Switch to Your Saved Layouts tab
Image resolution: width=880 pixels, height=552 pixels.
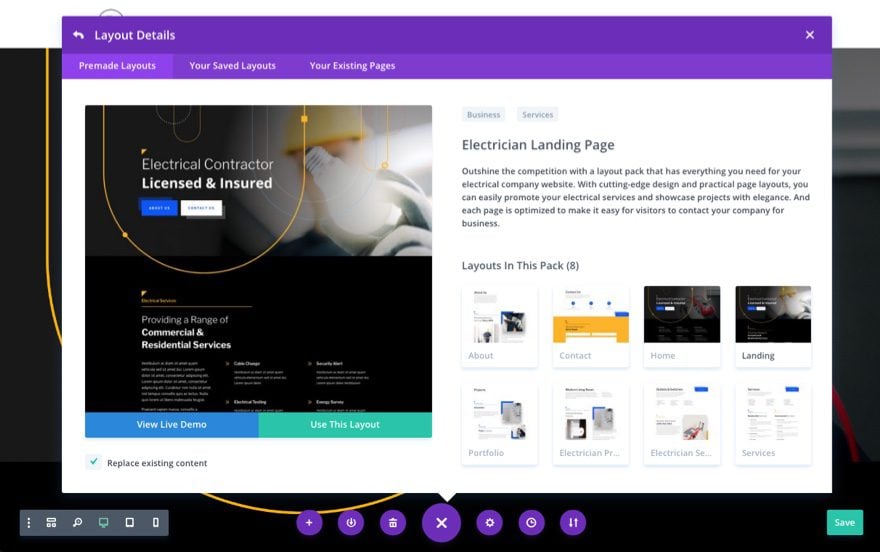click(232, 66)
